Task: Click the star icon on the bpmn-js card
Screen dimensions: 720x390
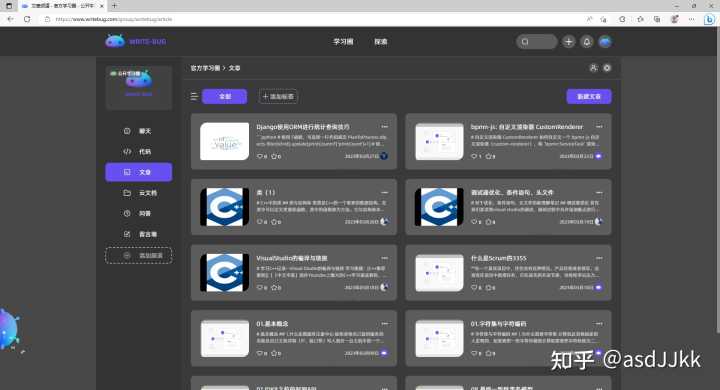Action: pos(489,156)
